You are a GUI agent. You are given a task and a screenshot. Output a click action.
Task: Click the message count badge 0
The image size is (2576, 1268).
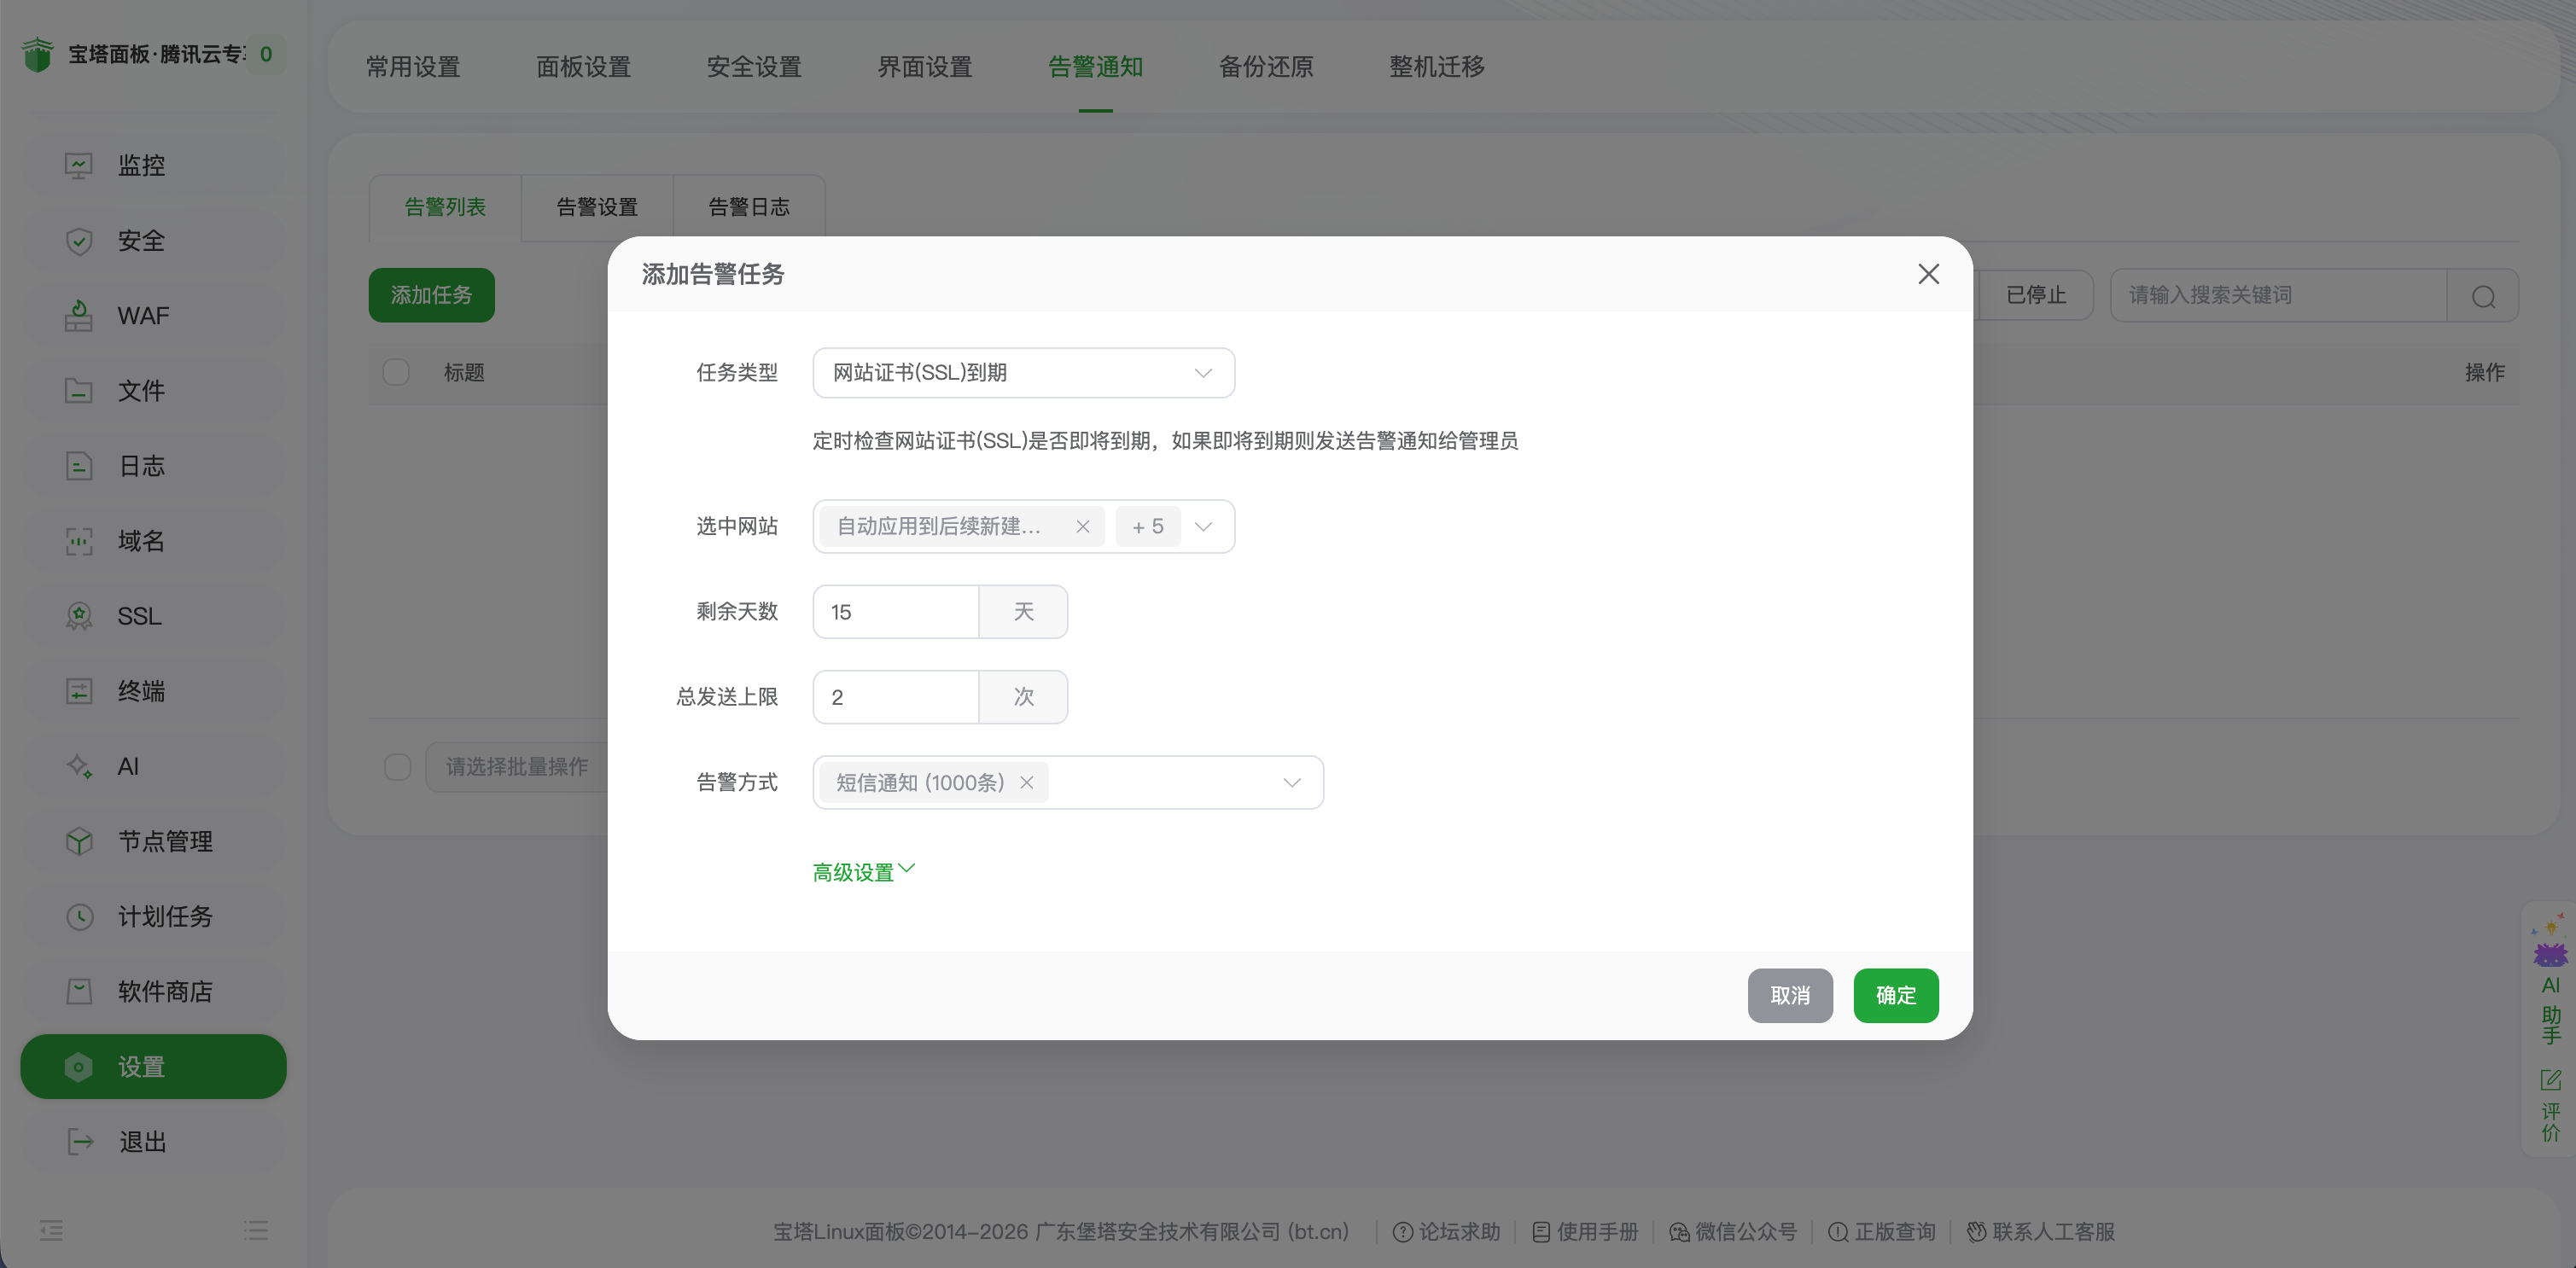pyautogui.click(x=266, y=54)
